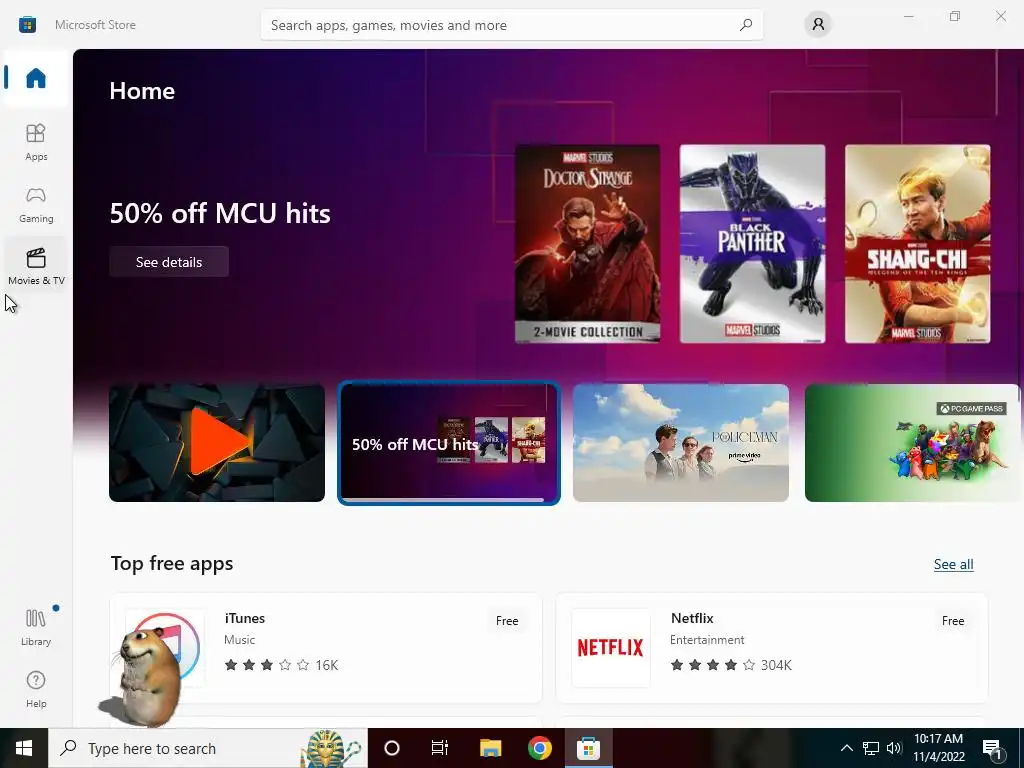Open the Windows Start menu
The image size is (1024, 768).
tap(24, 748)
